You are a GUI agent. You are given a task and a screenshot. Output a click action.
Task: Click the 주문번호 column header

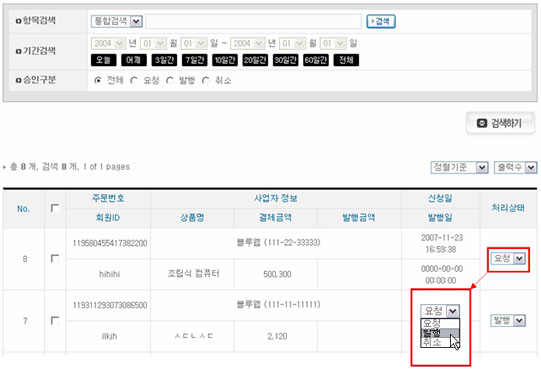(x=108, y=198)
